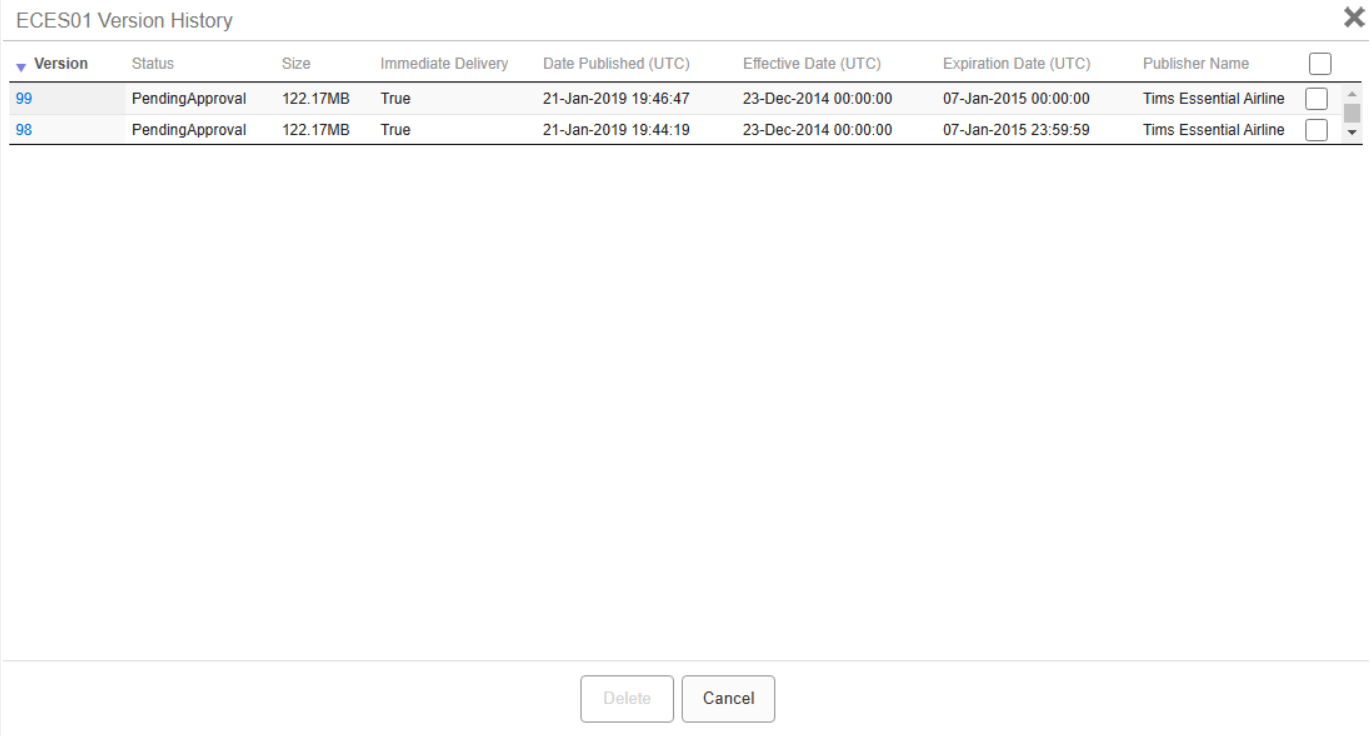Select PendingApproval status in version 98 row

click(x=189, y=129)
